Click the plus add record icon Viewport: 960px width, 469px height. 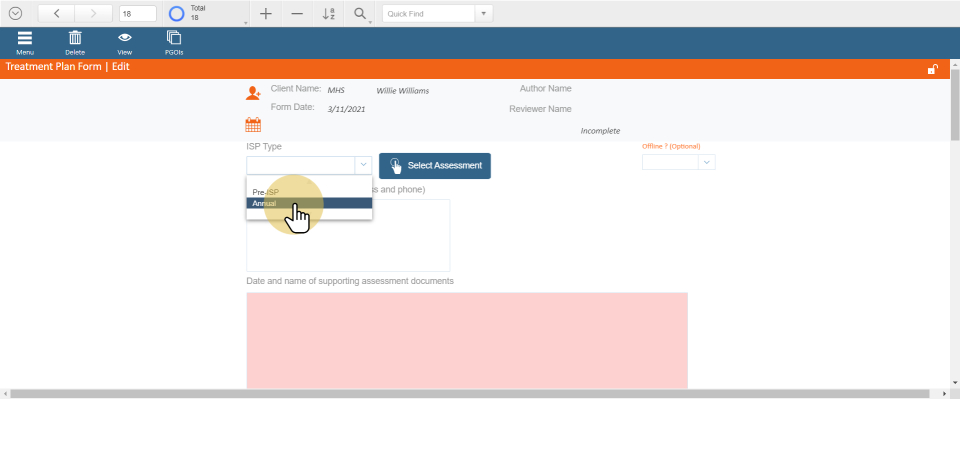(x=265, y=14)
